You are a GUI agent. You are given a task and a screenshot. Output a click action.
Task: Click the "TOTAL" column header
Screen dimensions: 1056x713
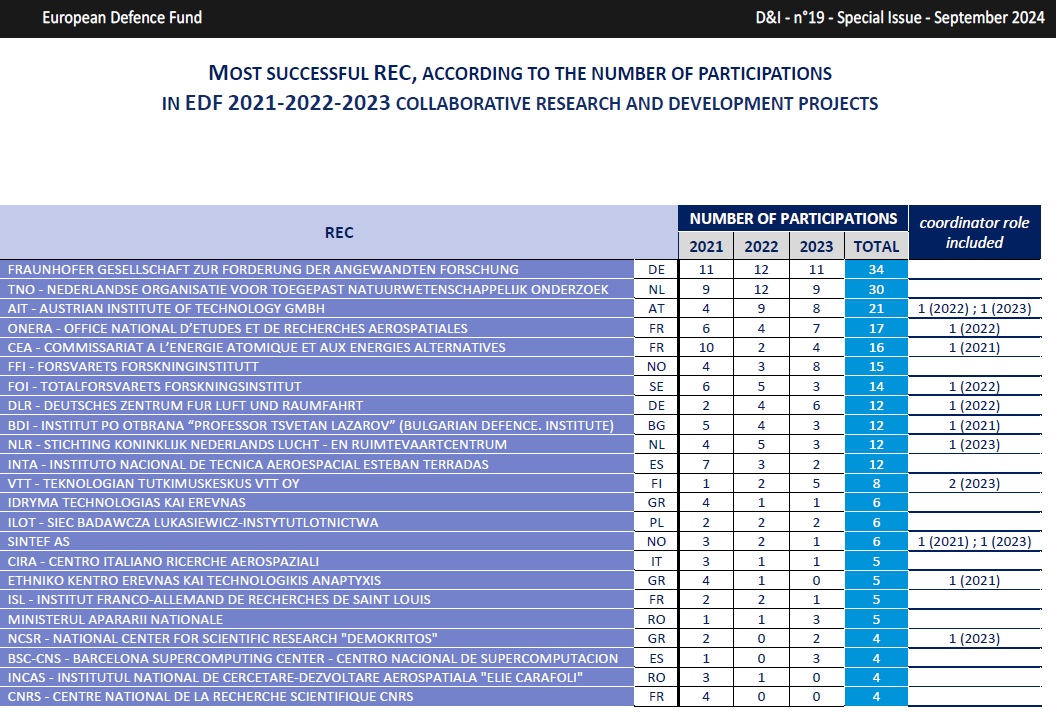[876, 246]
